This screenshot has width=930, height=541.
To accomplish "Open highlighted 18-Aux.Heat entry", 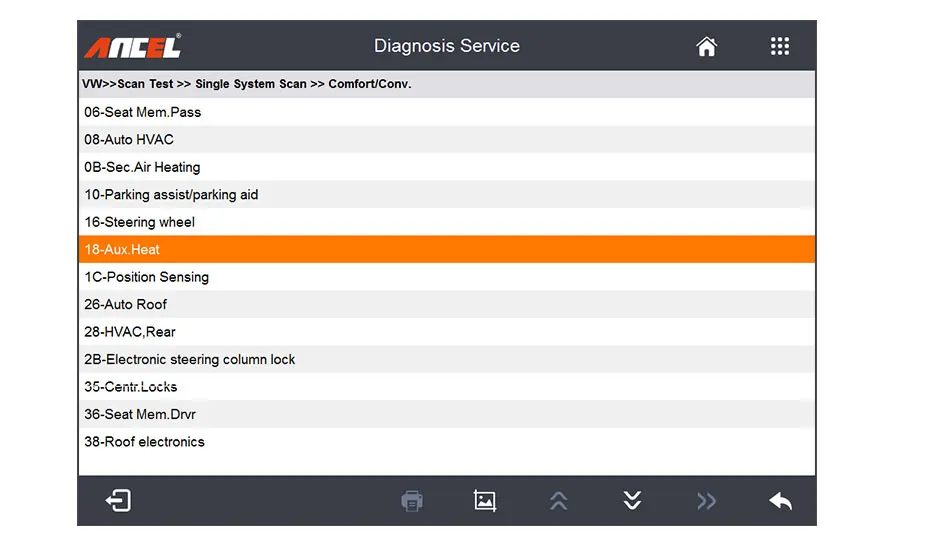I will click(122, 250).
